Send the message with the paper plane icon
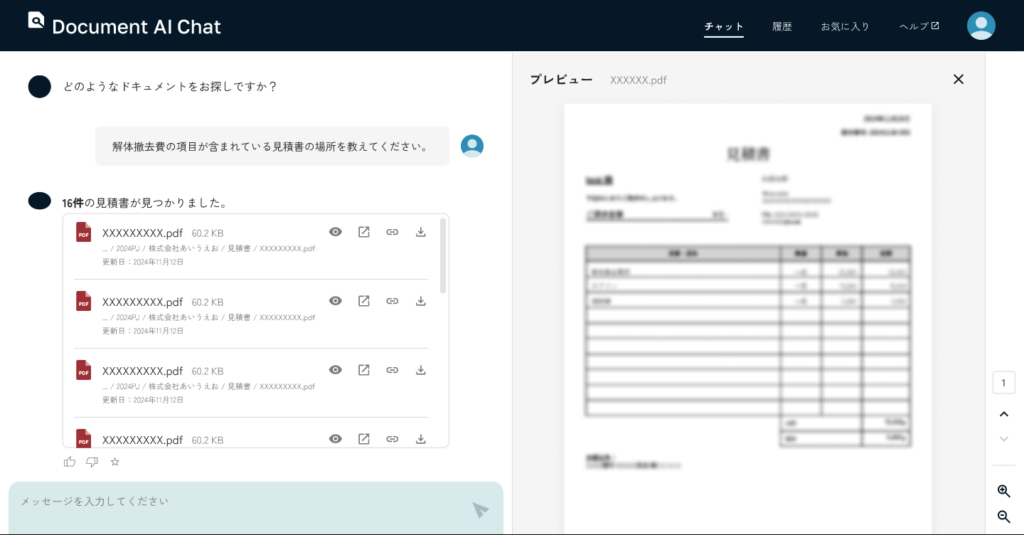Viewport: 1024px width, 535px height. pyautogui.click(x=480, y=510)
